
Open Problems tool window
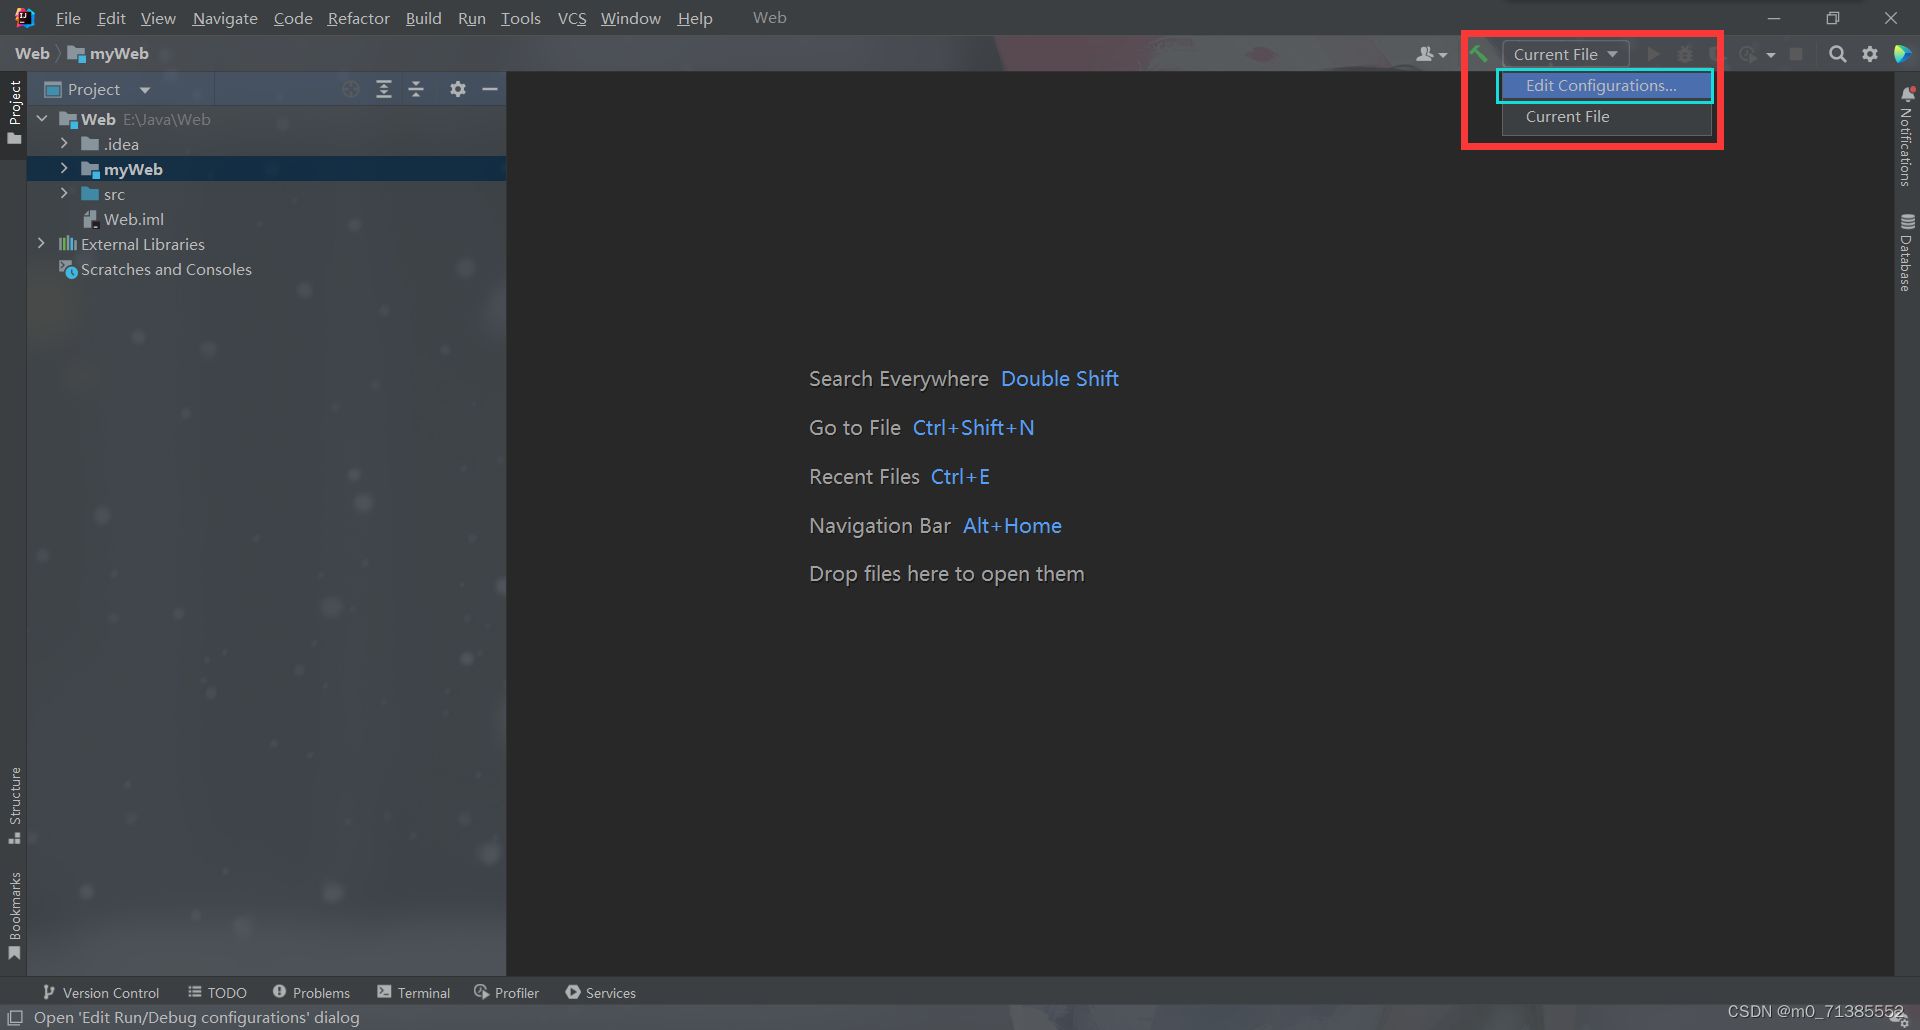click(311, 992)
